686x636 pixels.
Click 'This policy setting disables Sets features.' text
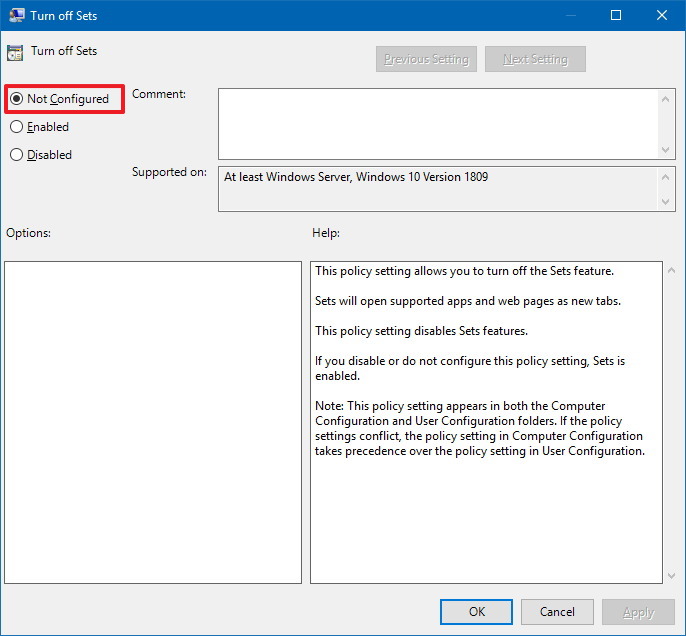click(421, 331)
